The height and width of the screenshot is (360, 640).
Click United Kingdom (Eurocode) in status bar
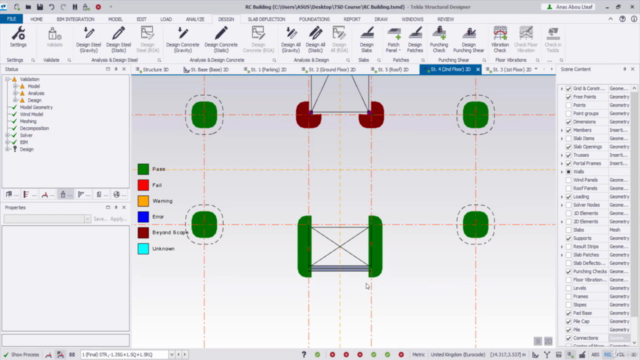point(458,355)
